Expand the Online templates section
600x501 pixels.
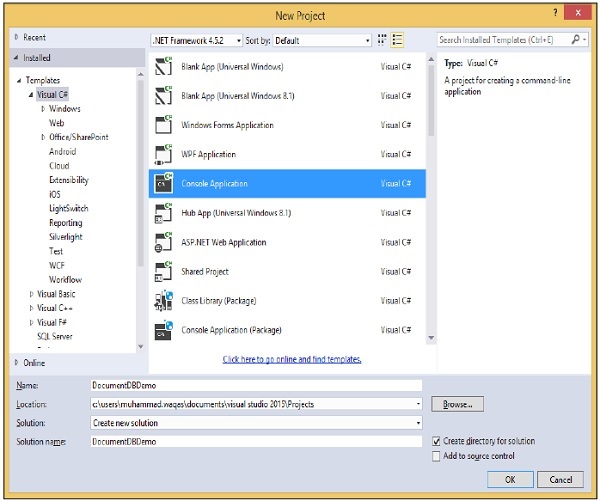(16, 362)
